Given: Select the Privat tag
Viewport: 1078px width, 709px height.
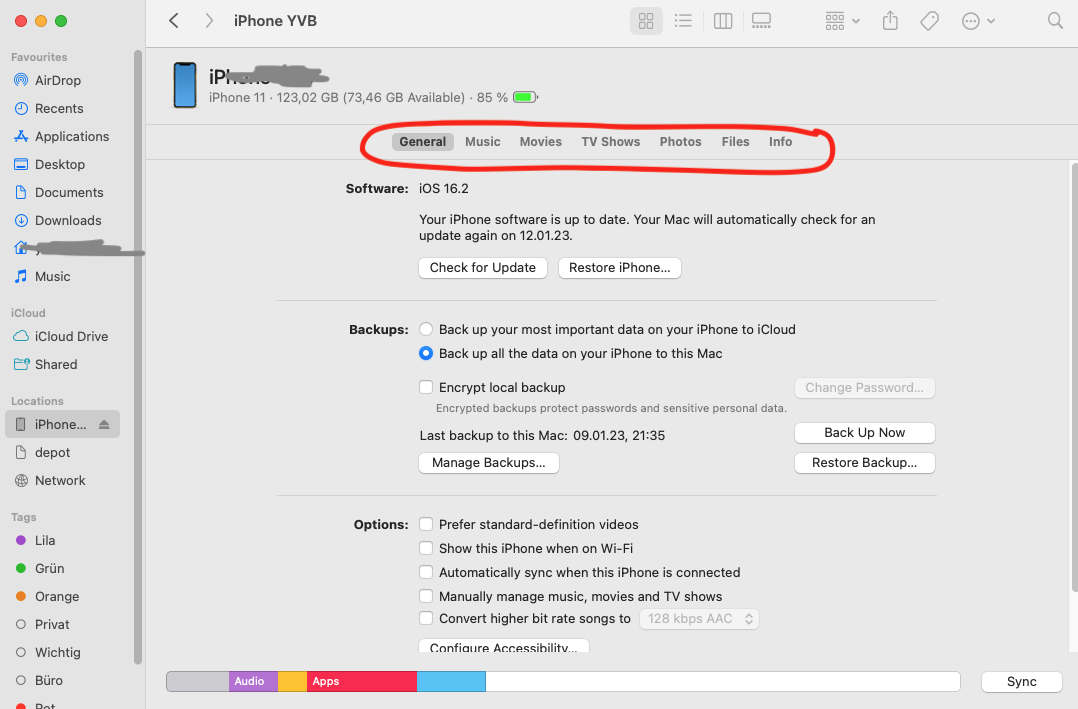Looking at the screenshot, I should point(52,624).
